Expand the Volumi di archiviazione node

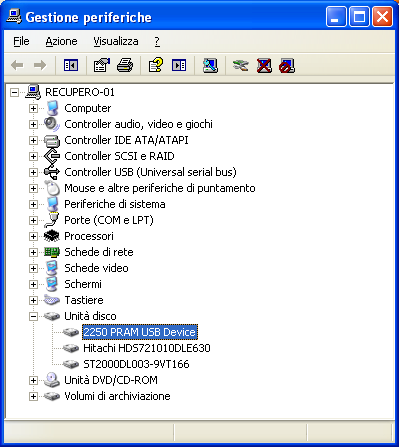coord(33,396)
